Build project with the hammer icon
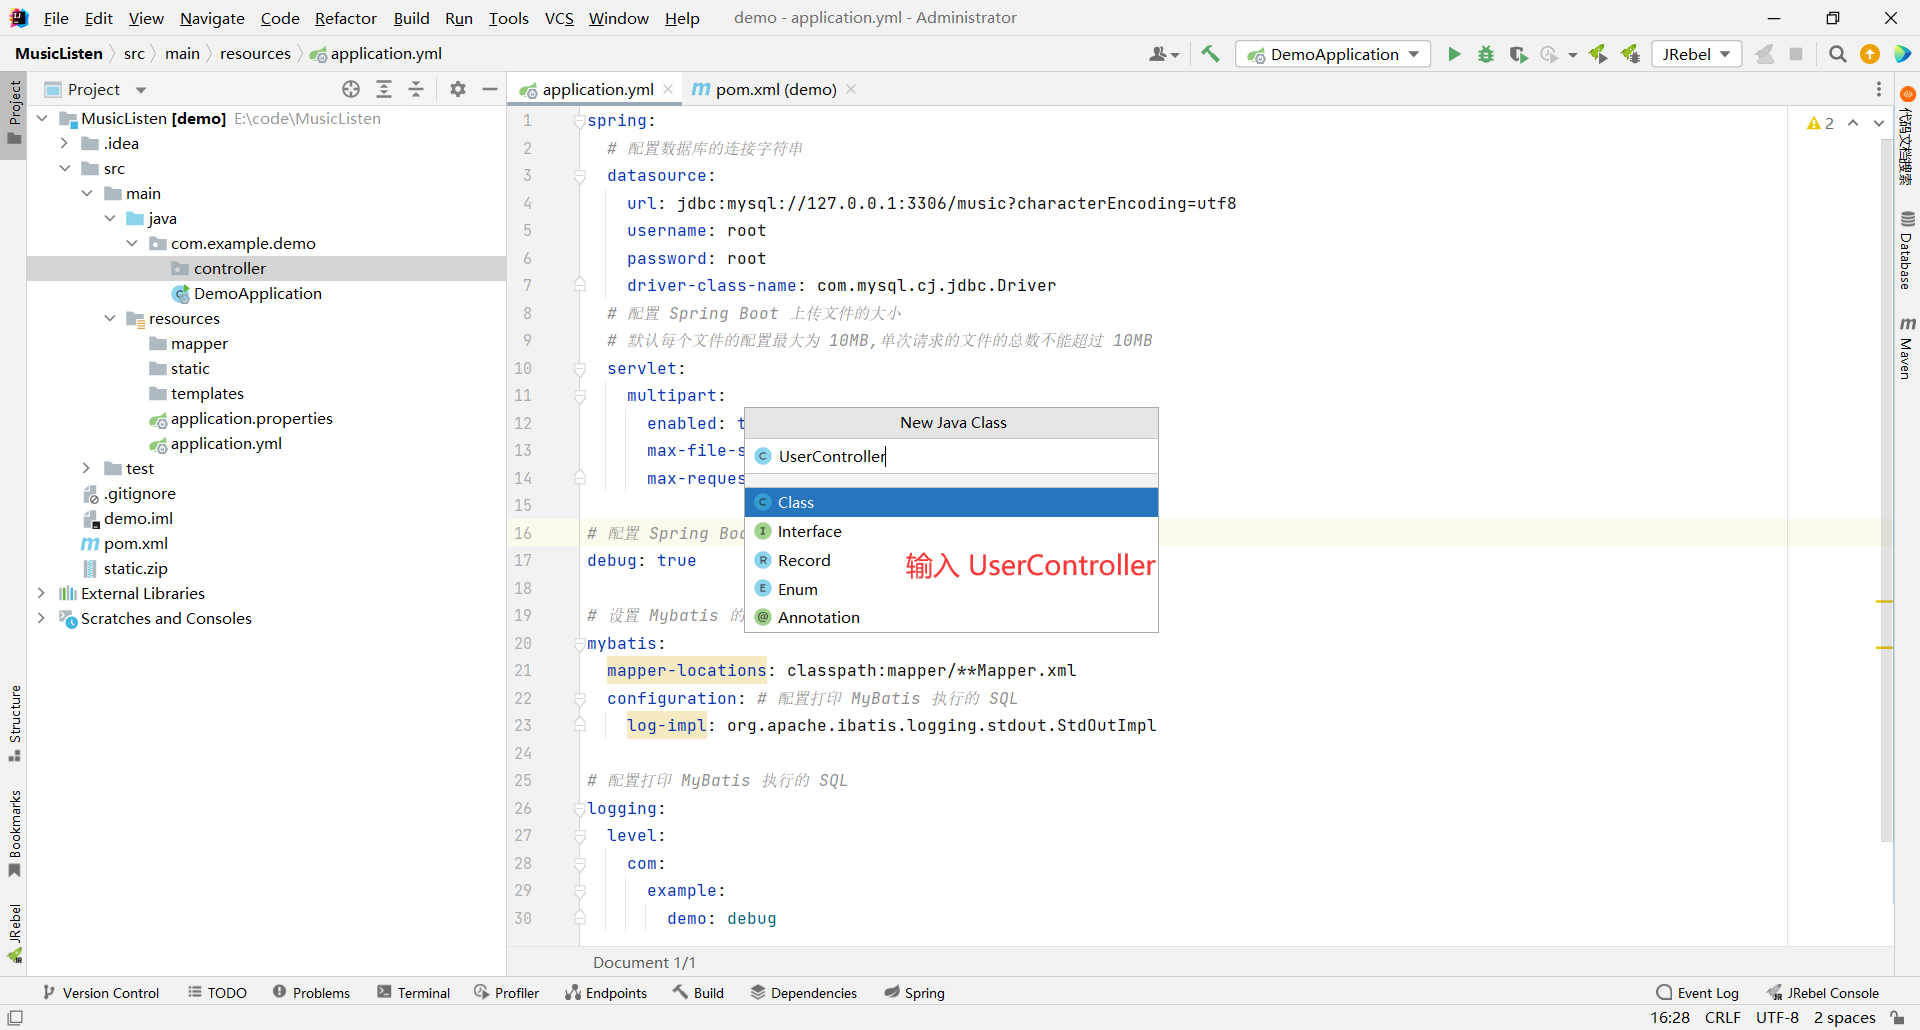This screenshot has width=1920, height=1030. [x=1210, y=54]
